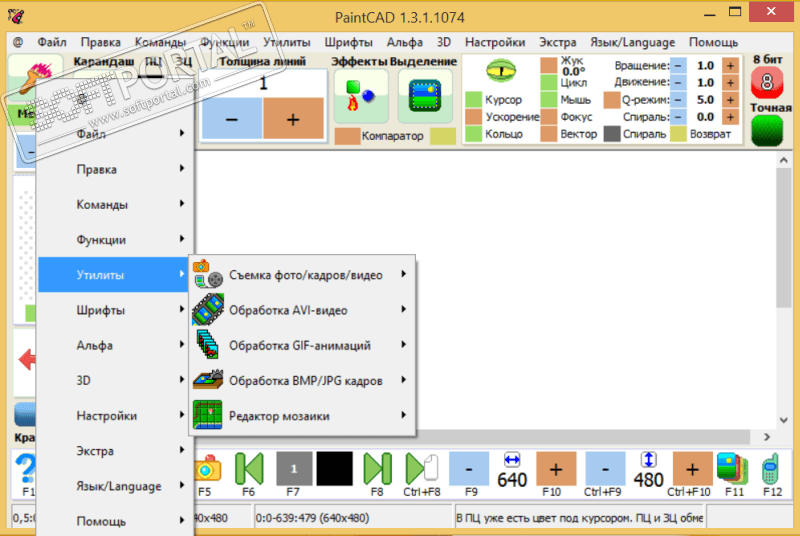Toggle the Ускорение indicator square
The image size is (800, 536).
pos(474,117)
